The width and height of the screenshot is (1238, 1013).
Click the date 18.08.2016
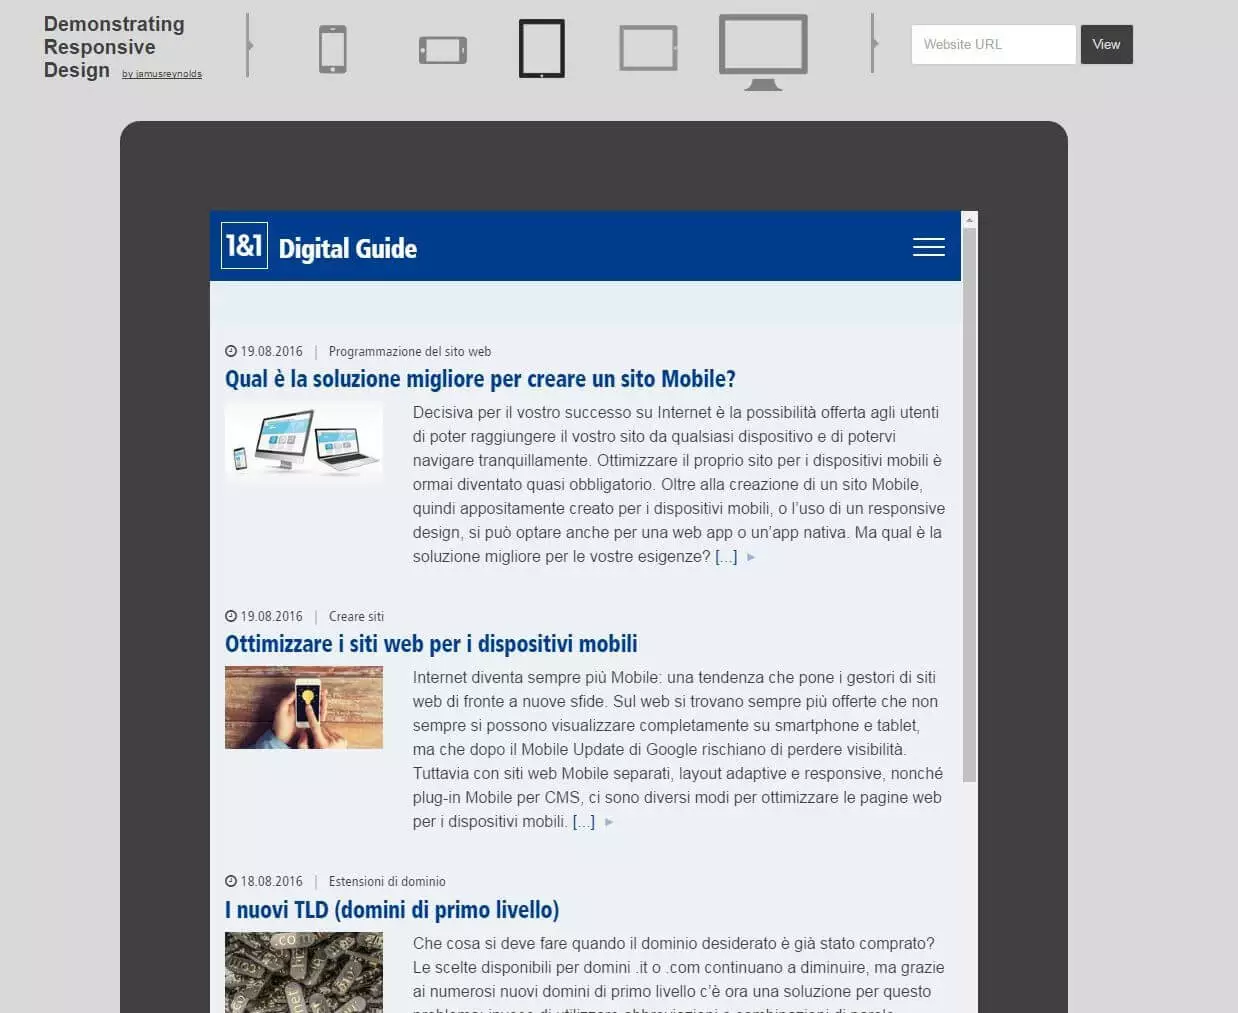coord(271,881)
